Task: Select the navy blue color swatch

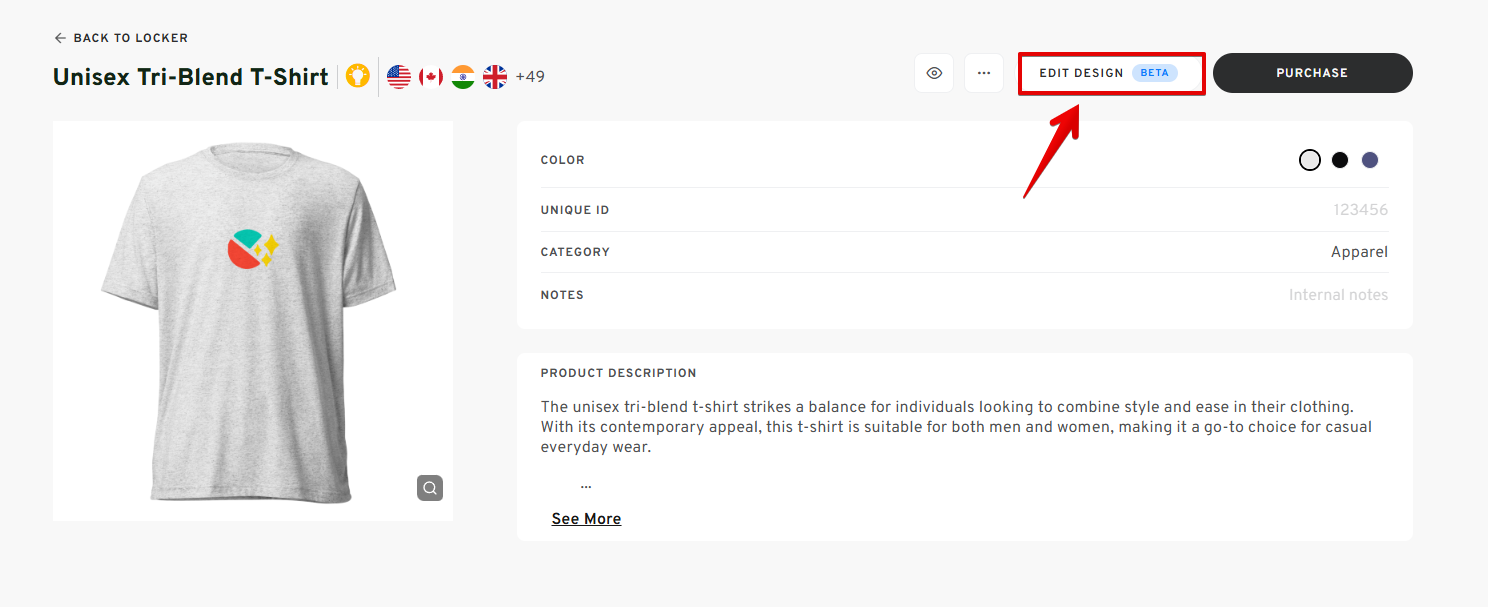Action: click(x=1370, y=160)
